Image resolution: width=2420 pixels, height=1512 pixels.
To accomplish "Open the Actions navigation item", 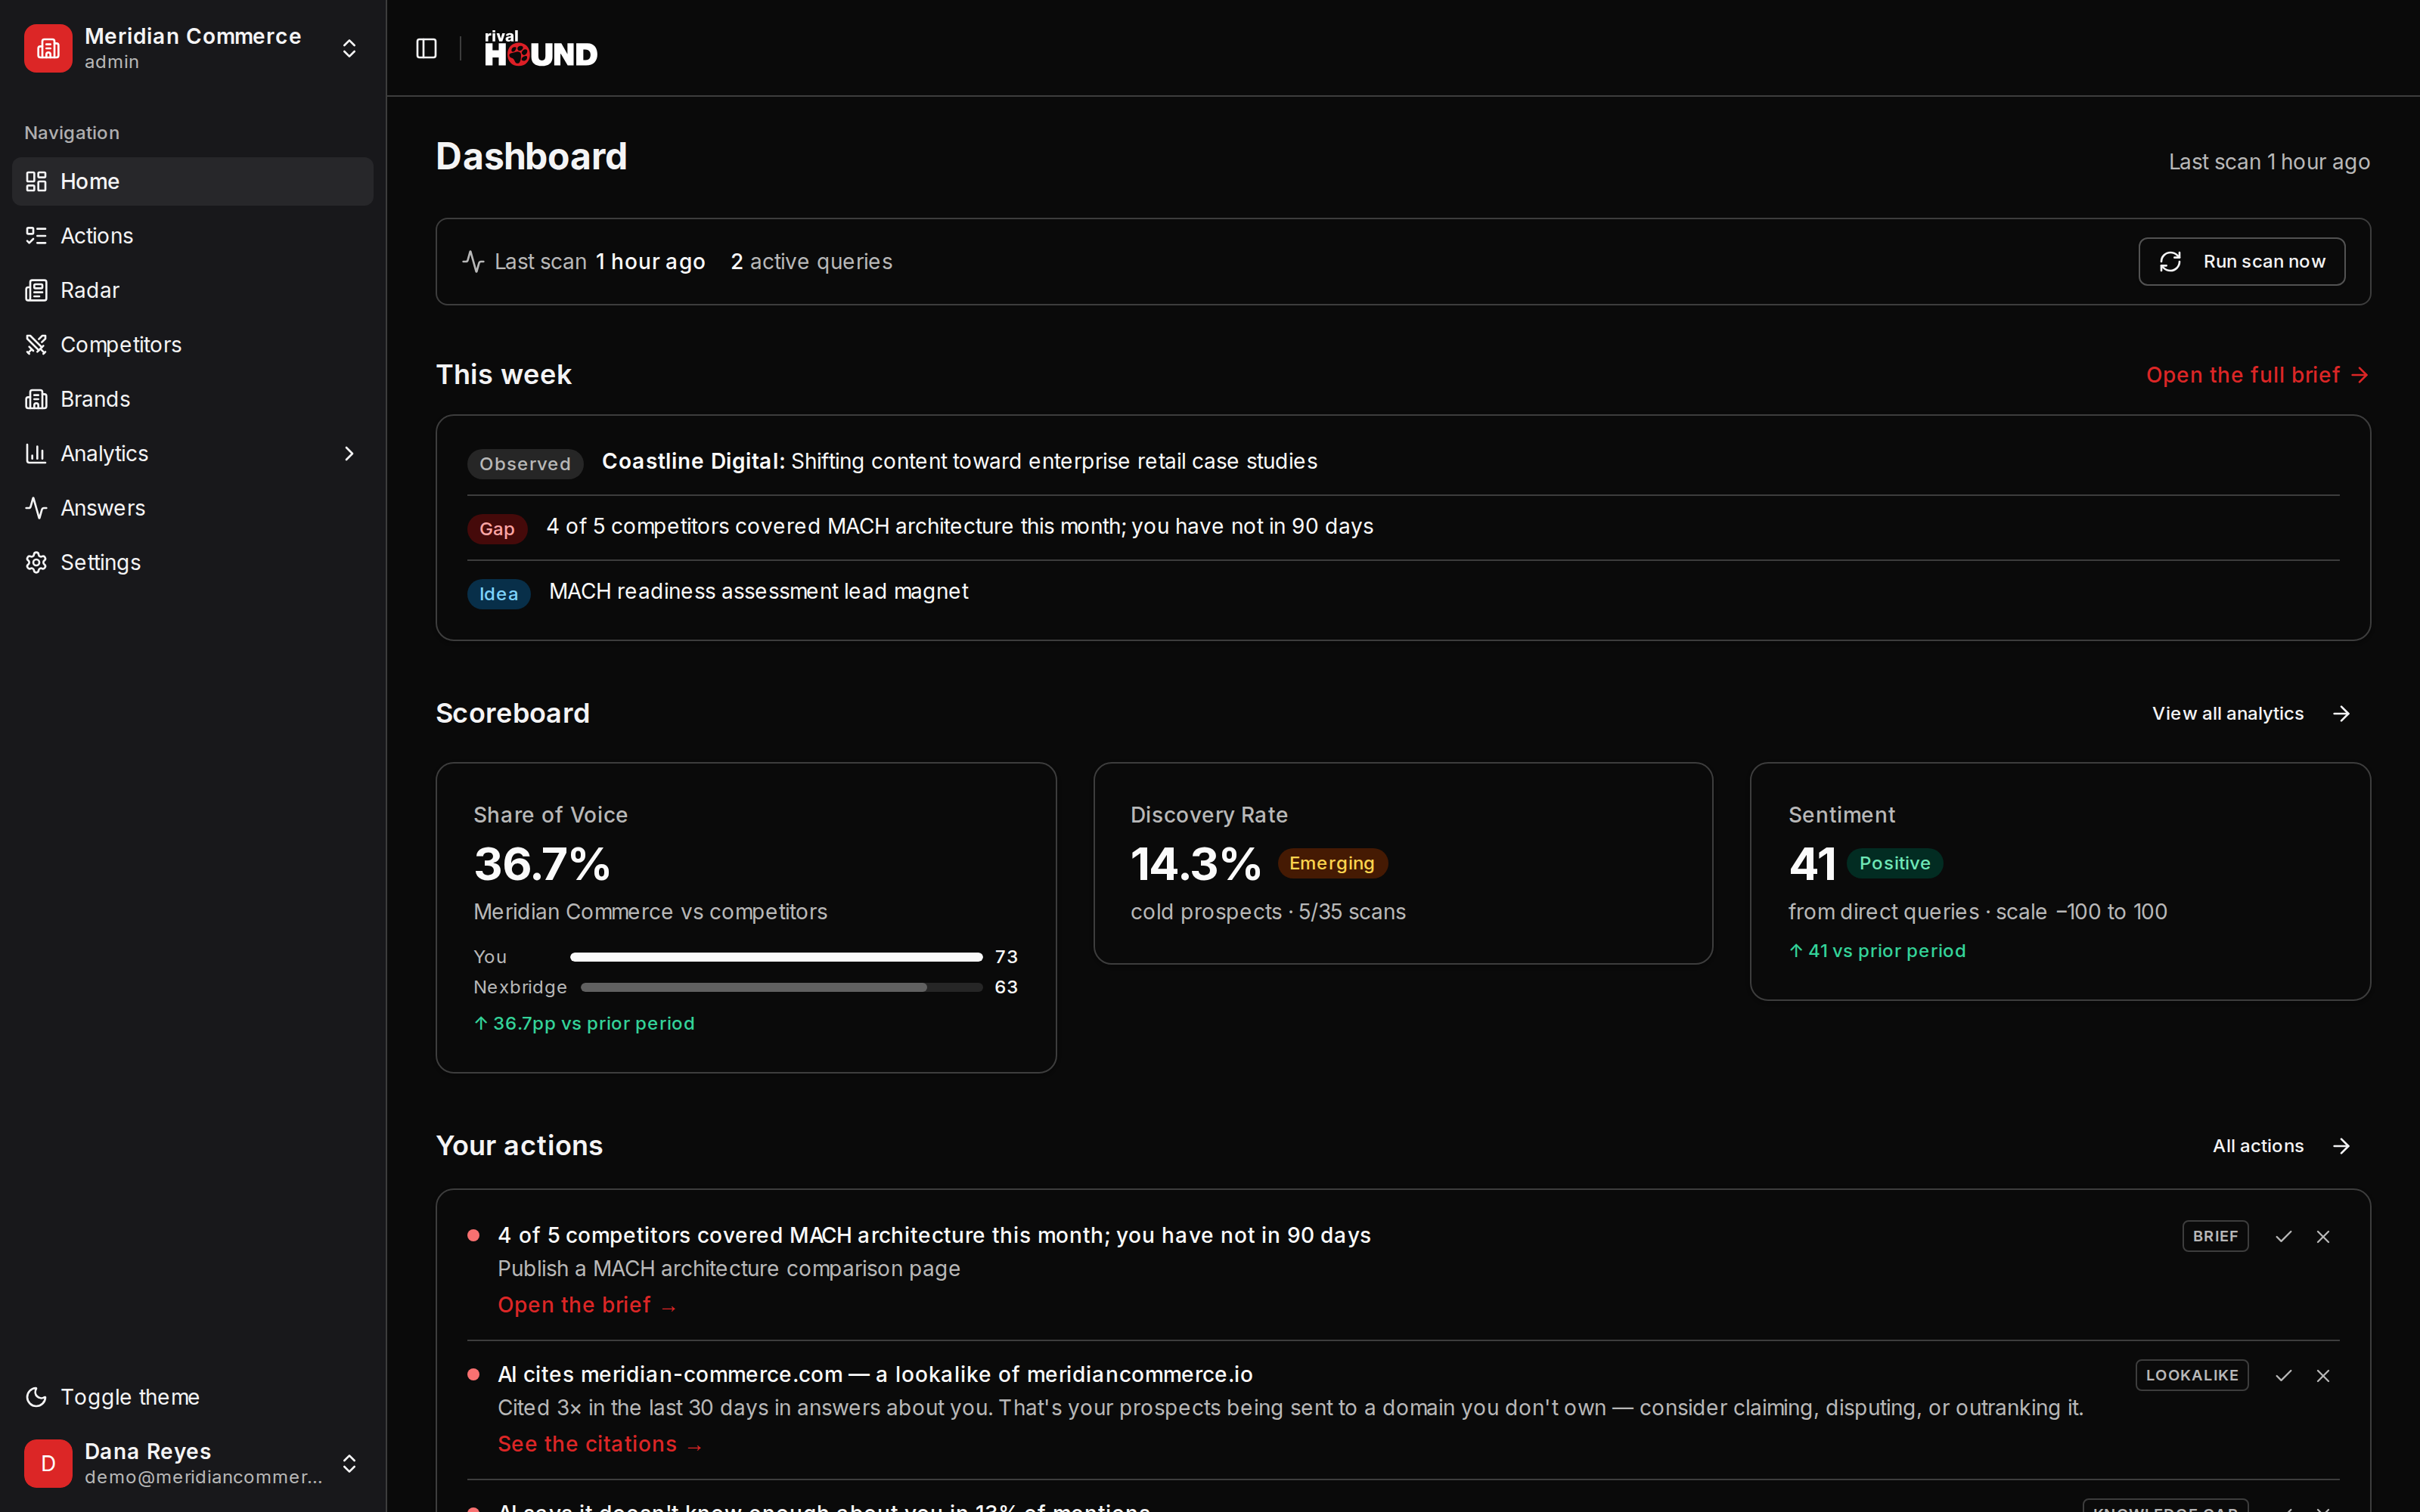I will point(192,236).
